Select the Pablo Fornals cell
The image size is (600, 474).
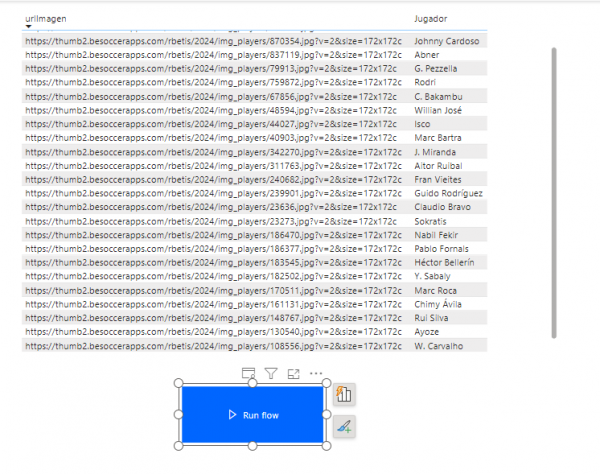point(441,249)
